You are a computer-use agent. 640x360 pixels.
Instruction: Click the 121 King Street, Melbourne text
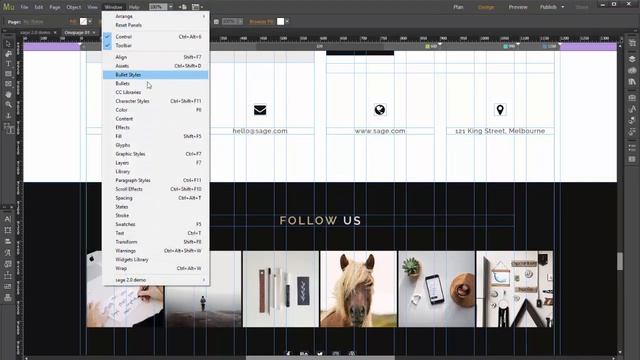[500, 131]
